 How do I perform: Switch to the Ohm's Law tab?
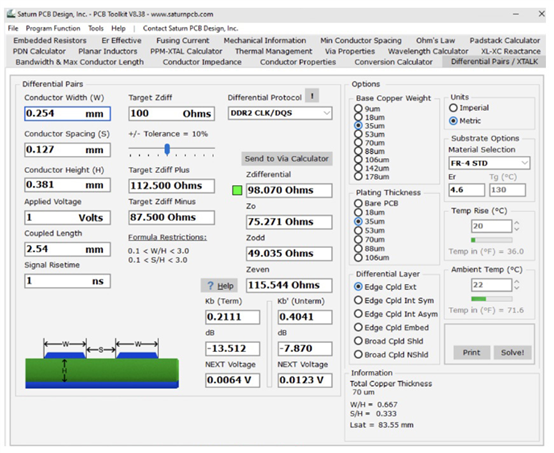435,41
